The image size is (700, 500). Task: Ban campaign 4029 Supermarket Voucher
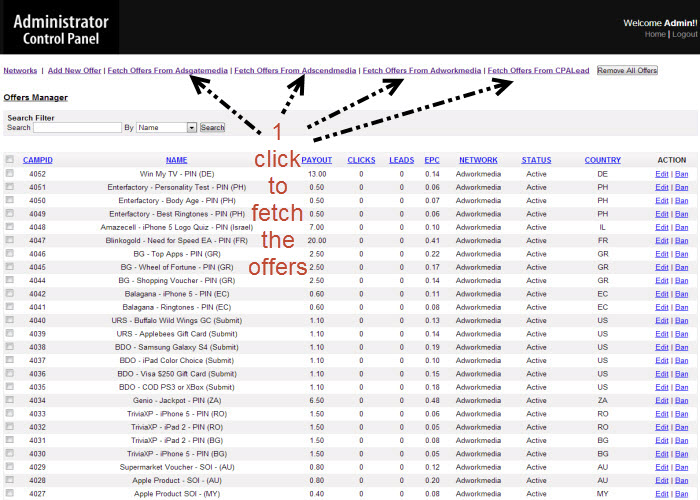(x=681, y=467)
